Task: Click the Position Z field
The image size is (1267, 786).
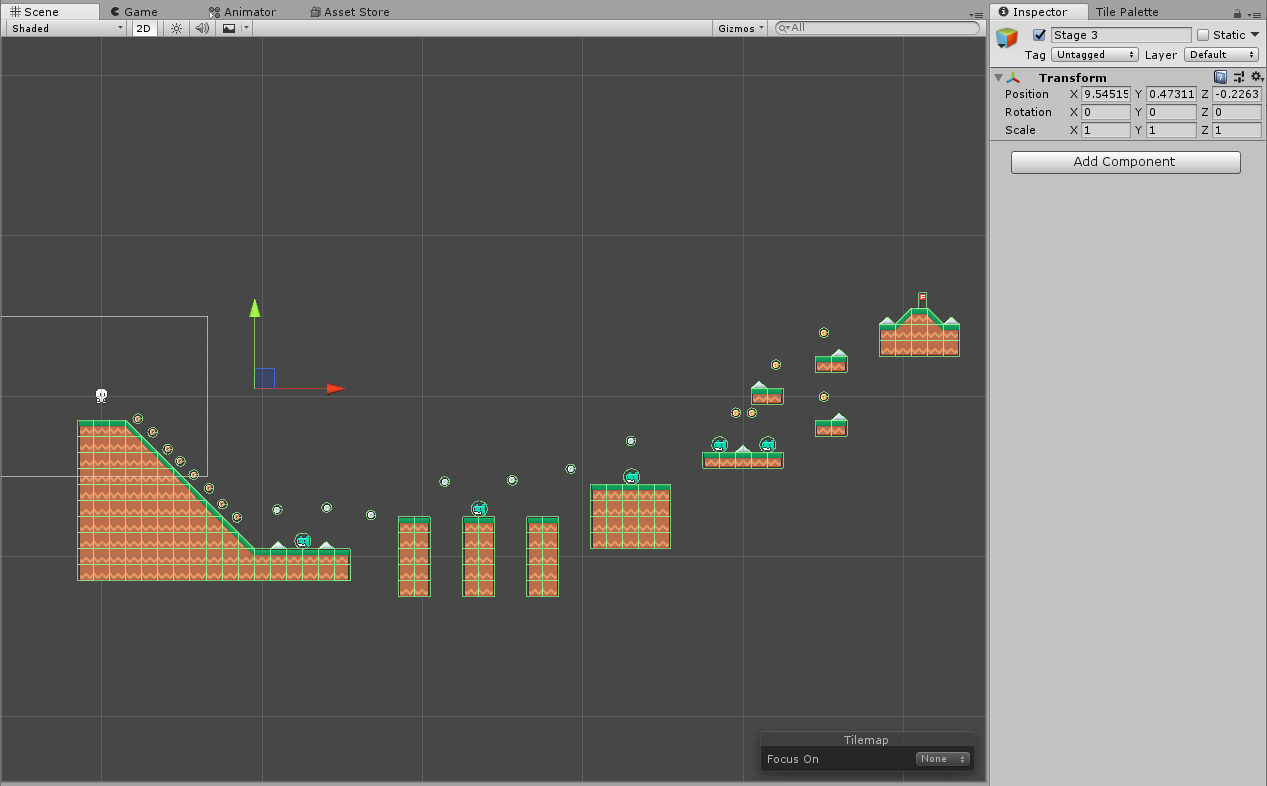Action: tap(1236, 94)
